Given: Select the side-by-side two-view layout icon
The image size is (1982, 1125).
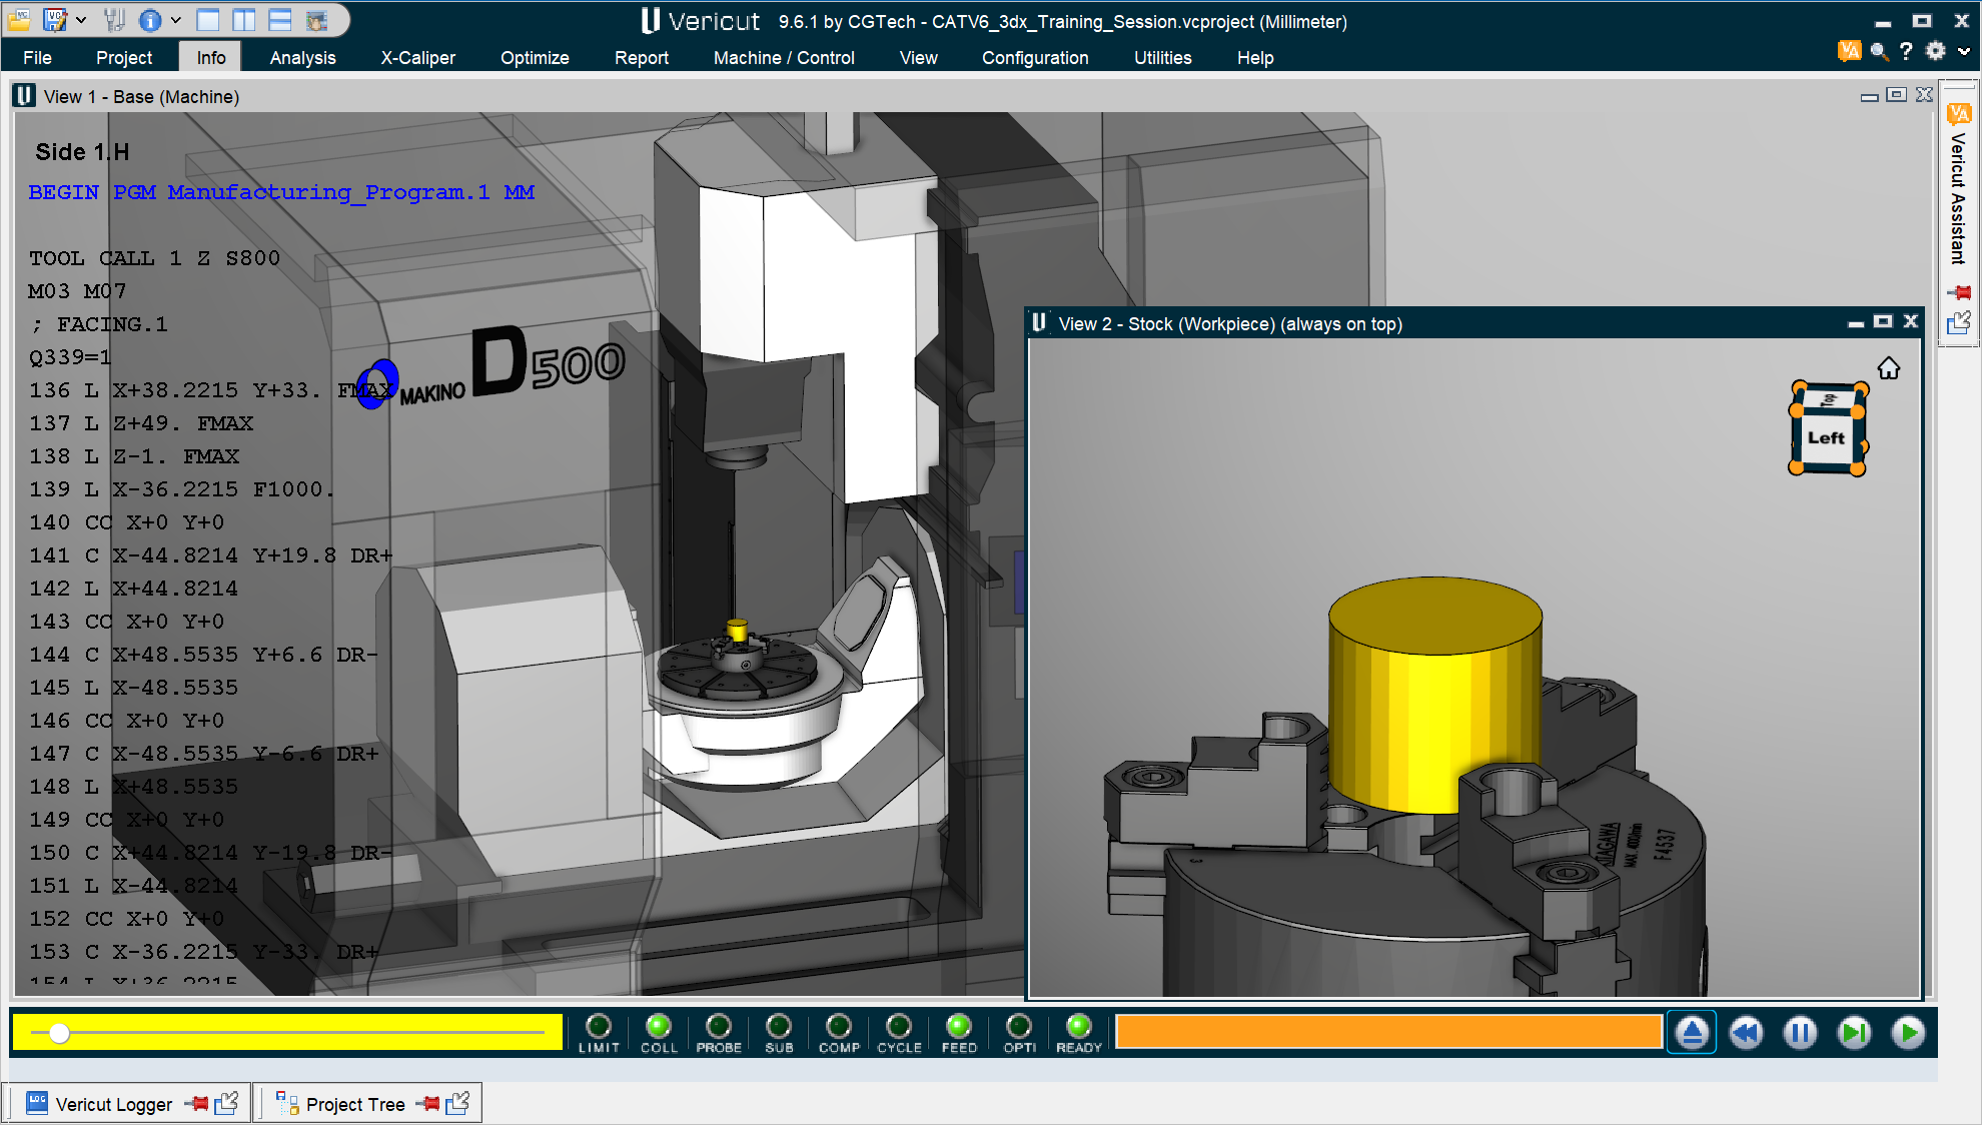Looking at the screenshot, I should [244, 19].
